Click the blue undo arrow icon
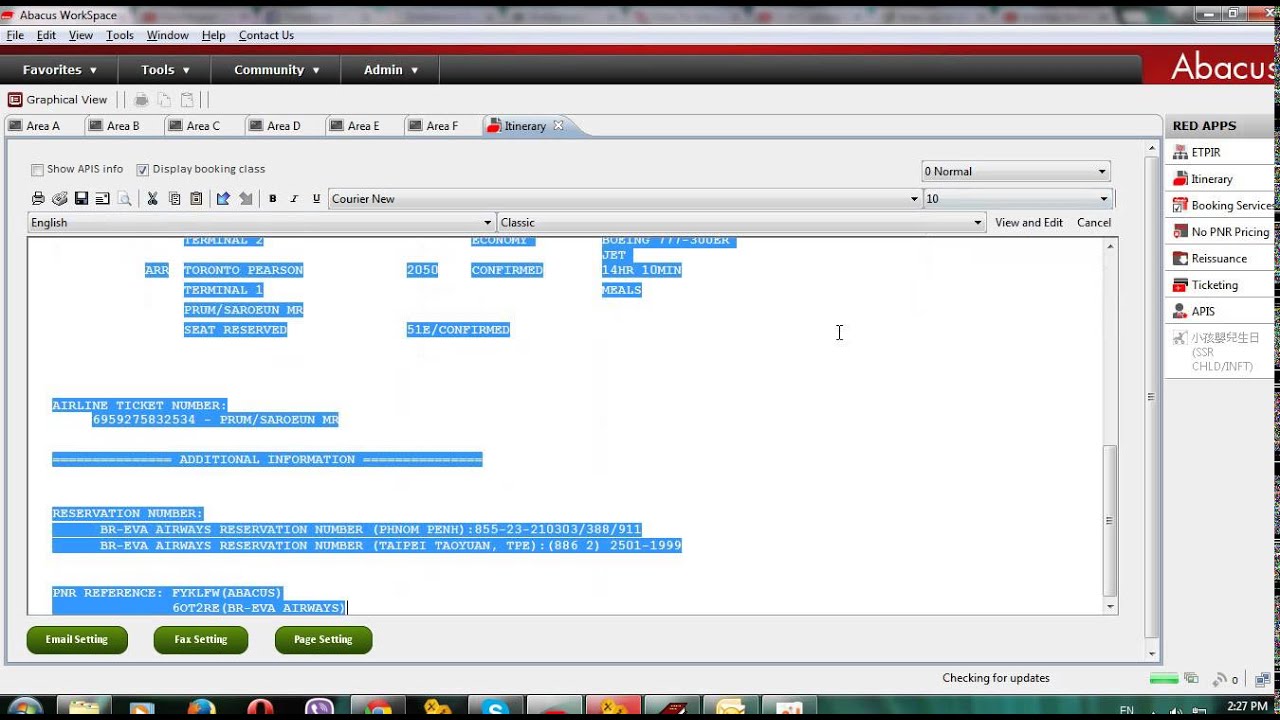The height and width of the screenshot is (720, 1280). [x=223, y=199]
